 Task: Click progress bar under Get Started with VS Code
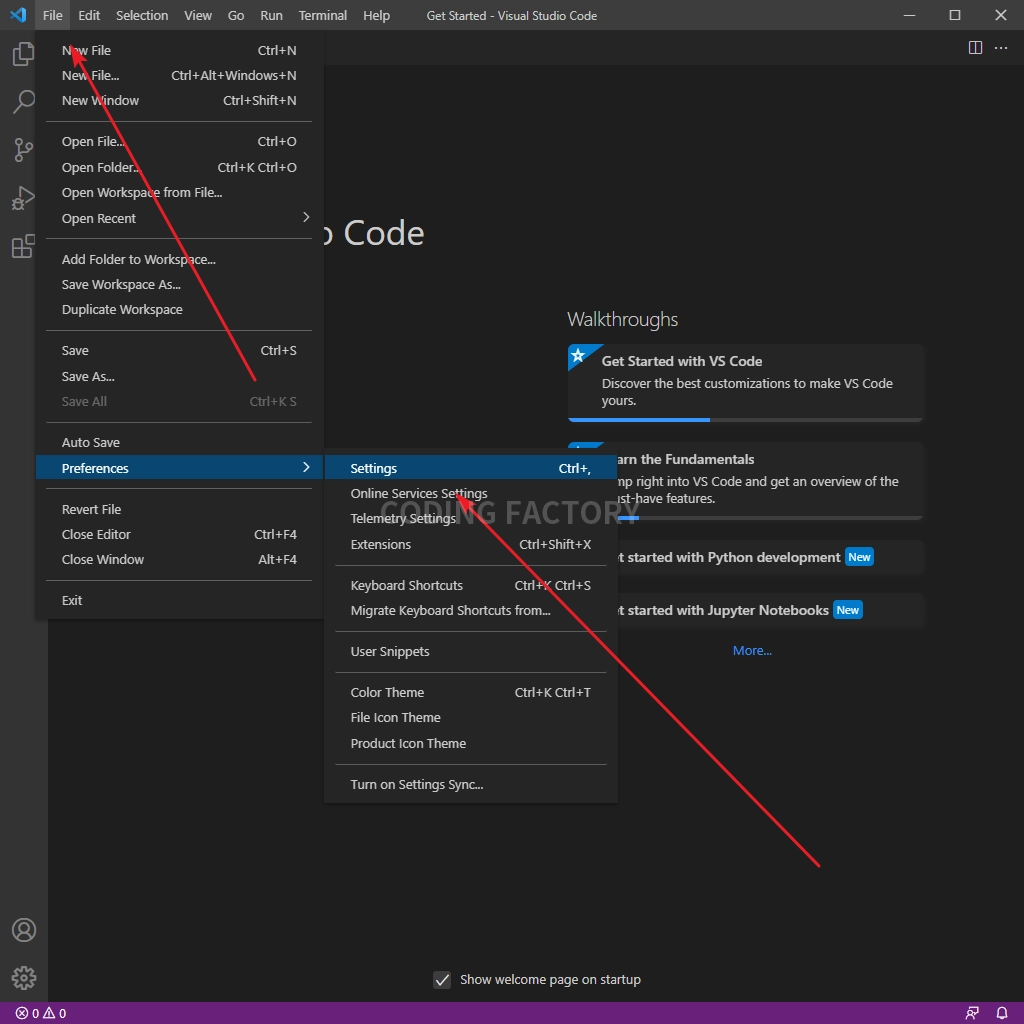(x=745, y=420)
